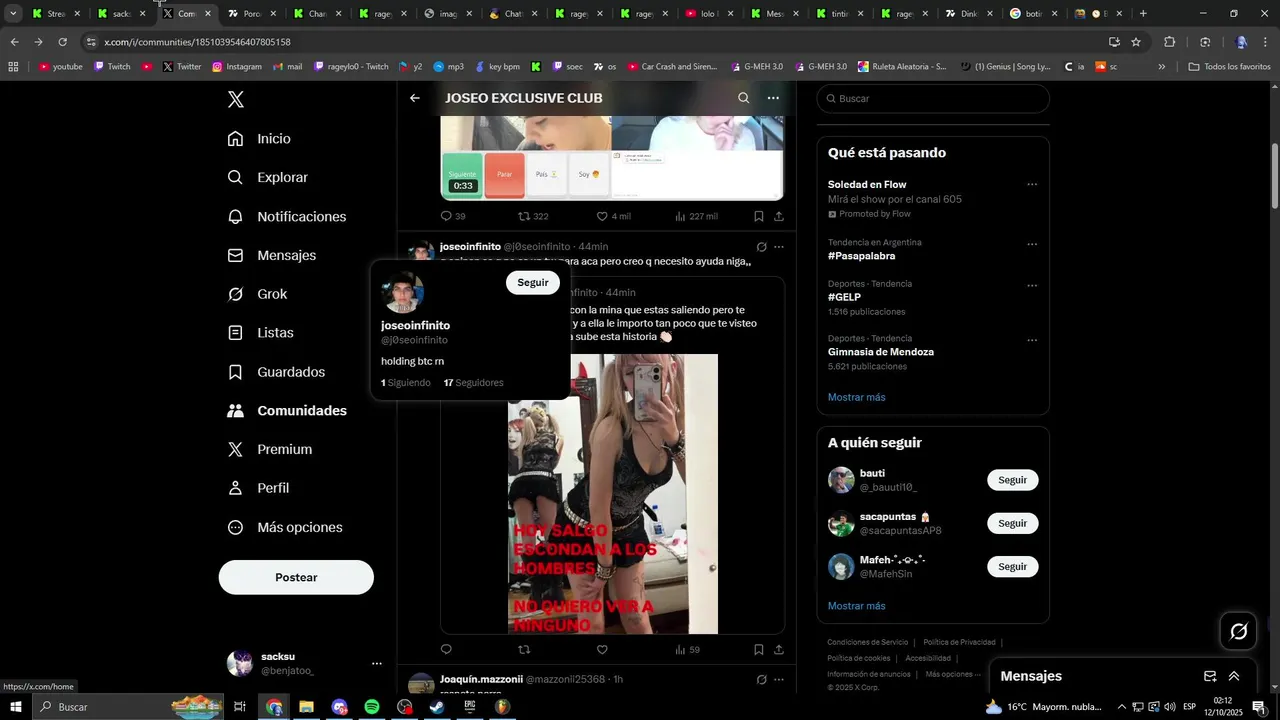Open Grok from the sidebar
Image resolution: width=1280 pixels, height=720 pixels.
(257, 294)
